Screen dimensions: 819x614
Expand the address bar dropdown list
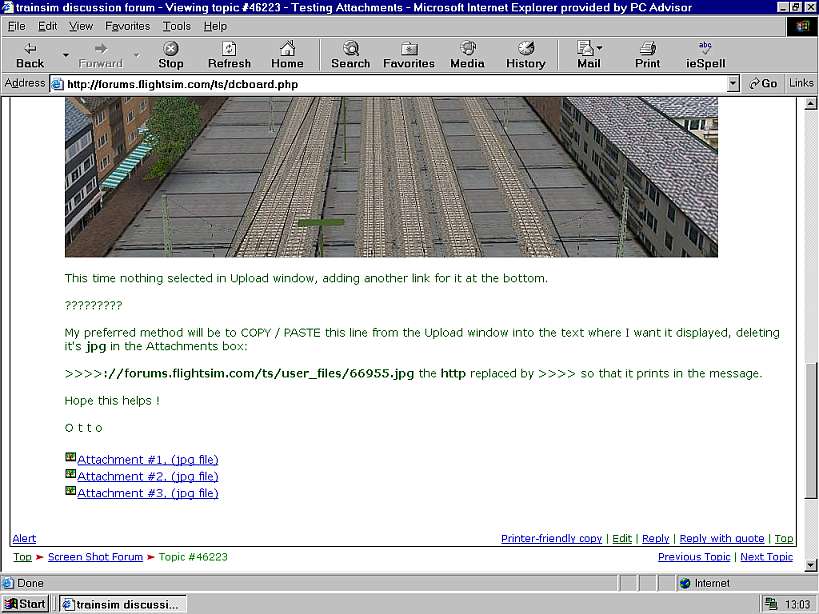(733, 84)
